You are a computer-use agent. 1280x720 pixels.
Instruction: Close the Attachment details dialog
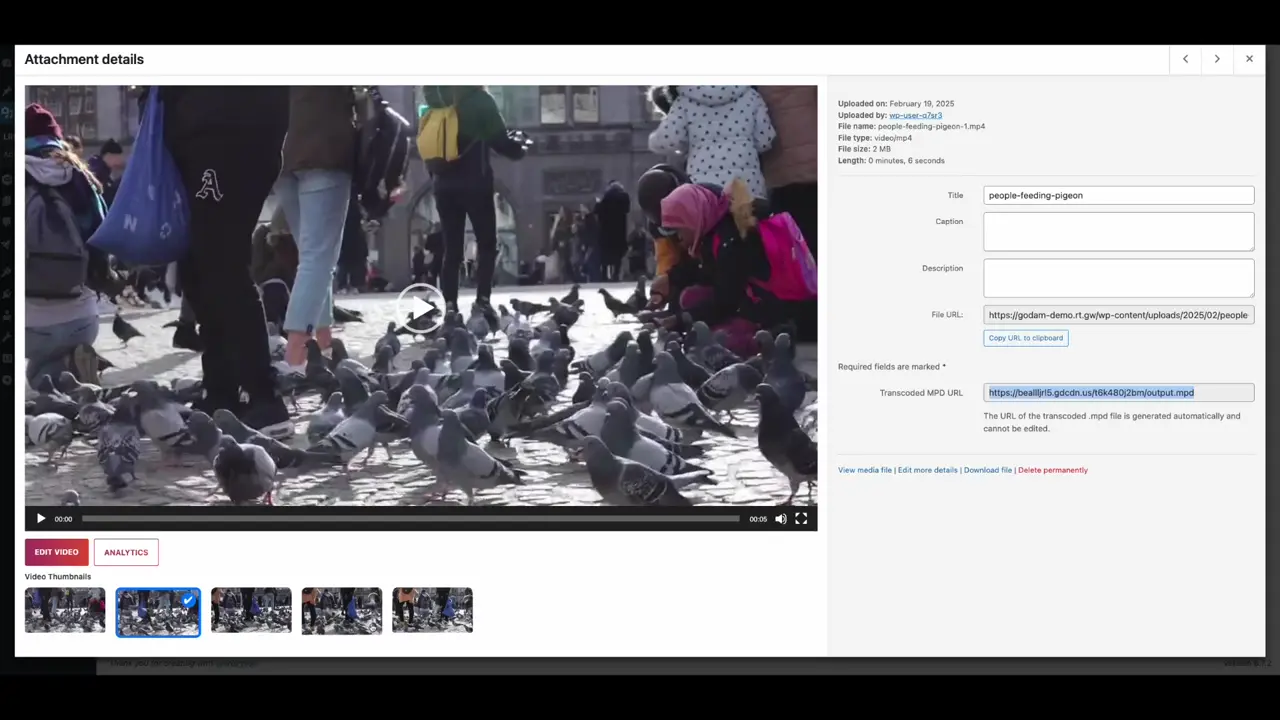[1249, 59]
